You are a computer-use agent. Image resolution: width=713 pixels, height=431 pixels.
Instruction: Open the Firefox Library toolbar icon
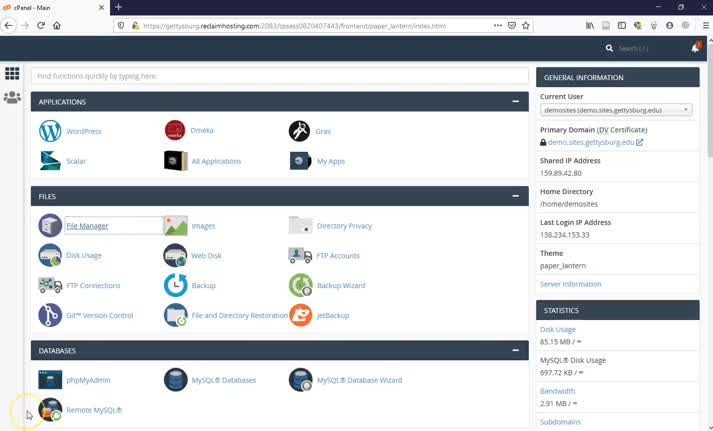590,25
